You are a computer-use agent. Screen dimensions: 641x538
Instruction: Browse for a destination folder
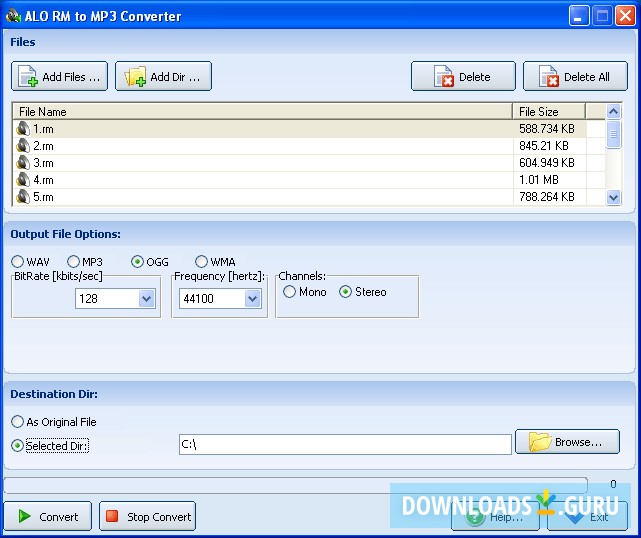pos(567,442)
